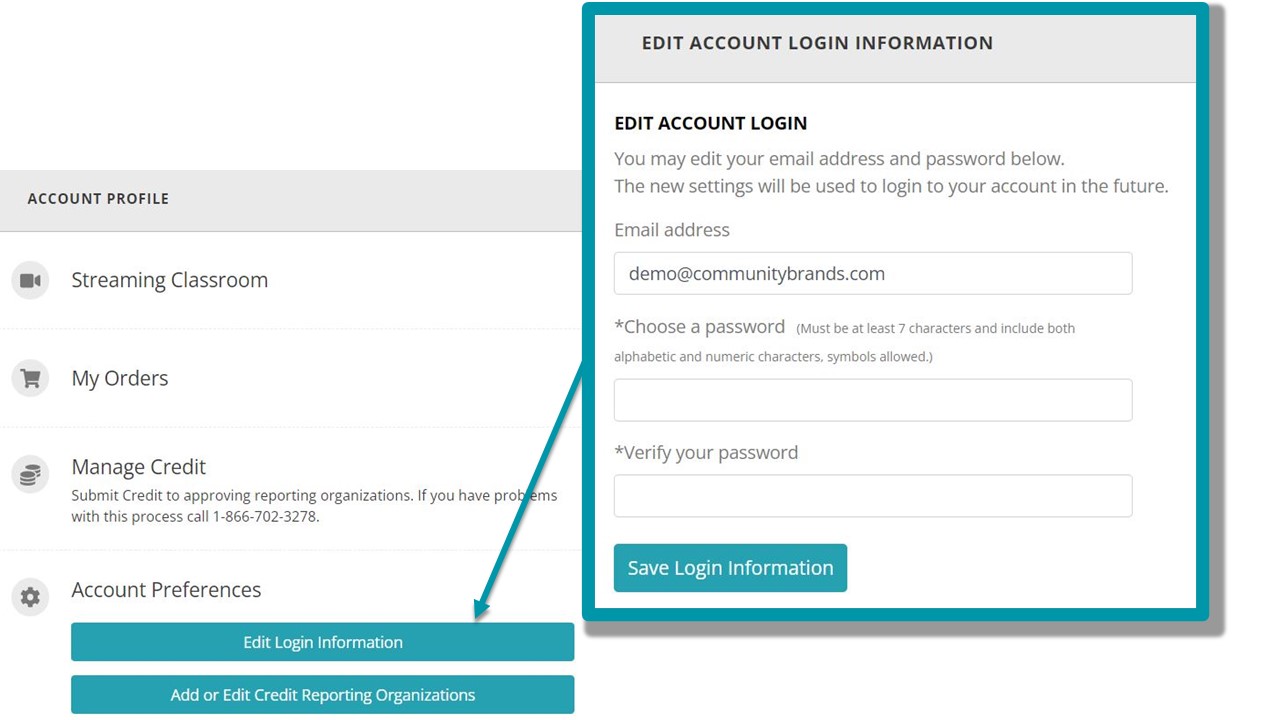Focus the Email address input field
The height and width of the screenshot is (720, 1280).
point(873,273)
